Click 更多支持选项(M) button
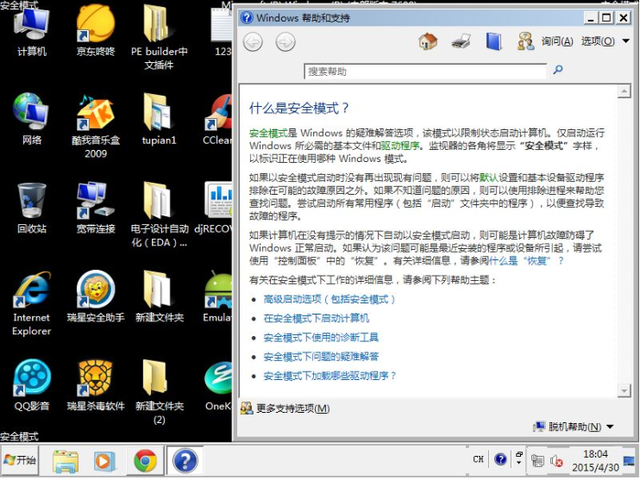The image size is (640, 480). click(x=285, y=408)
